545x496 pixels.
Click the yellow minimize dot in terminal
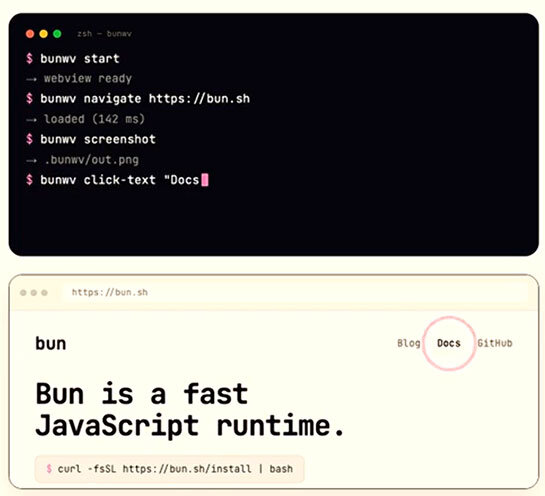tap(43, 34)
